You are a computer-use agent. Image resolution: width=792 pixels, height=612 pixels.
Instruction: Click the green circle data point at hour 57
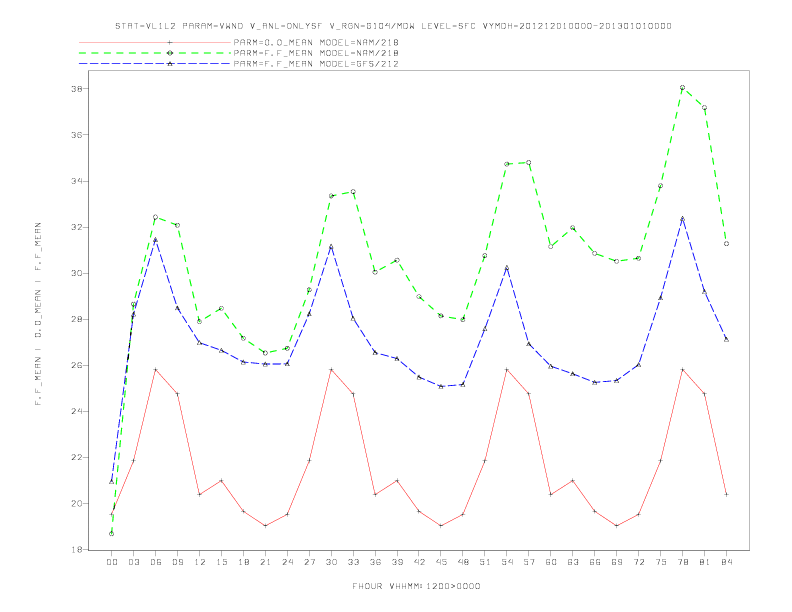pos(529,163)
